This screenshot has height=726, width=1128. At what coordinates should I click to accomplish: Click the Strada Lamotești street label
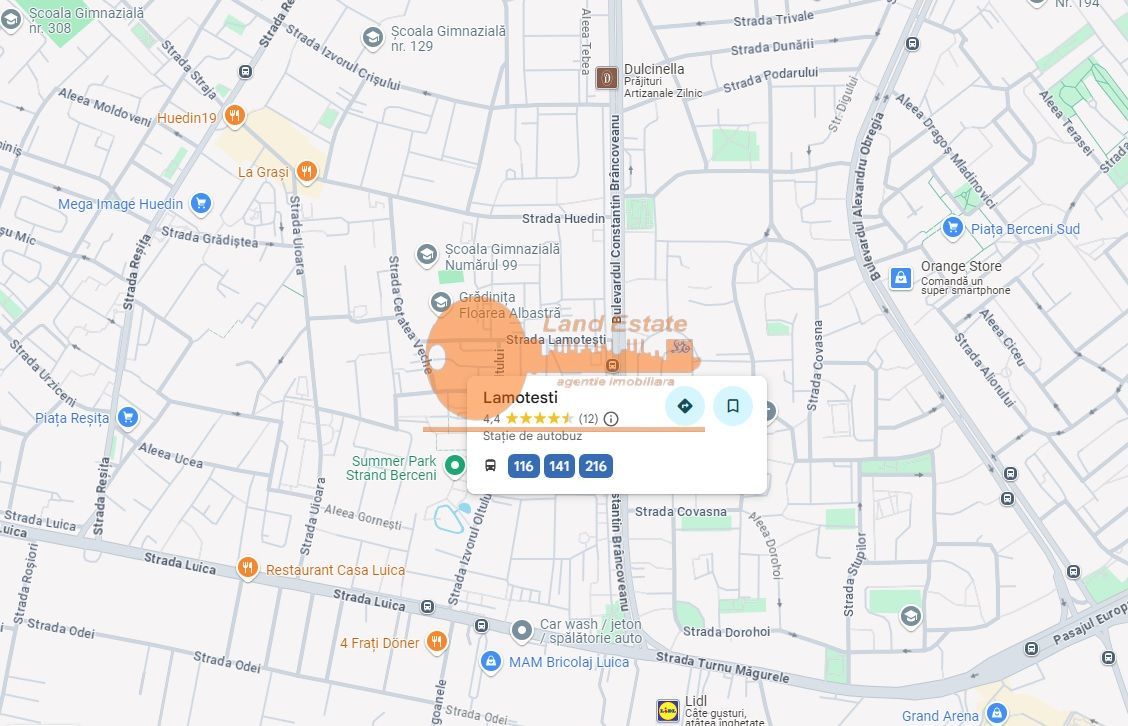556,340
